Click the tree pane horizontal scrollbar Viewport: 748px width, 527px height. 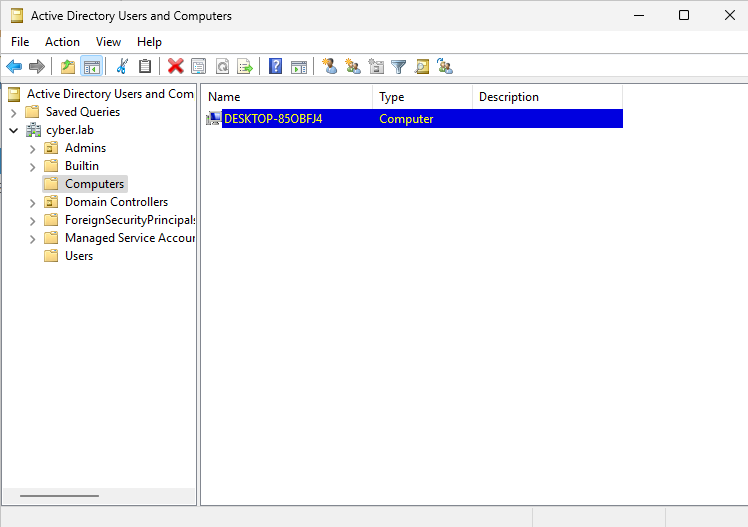click(x=60, y=496)
